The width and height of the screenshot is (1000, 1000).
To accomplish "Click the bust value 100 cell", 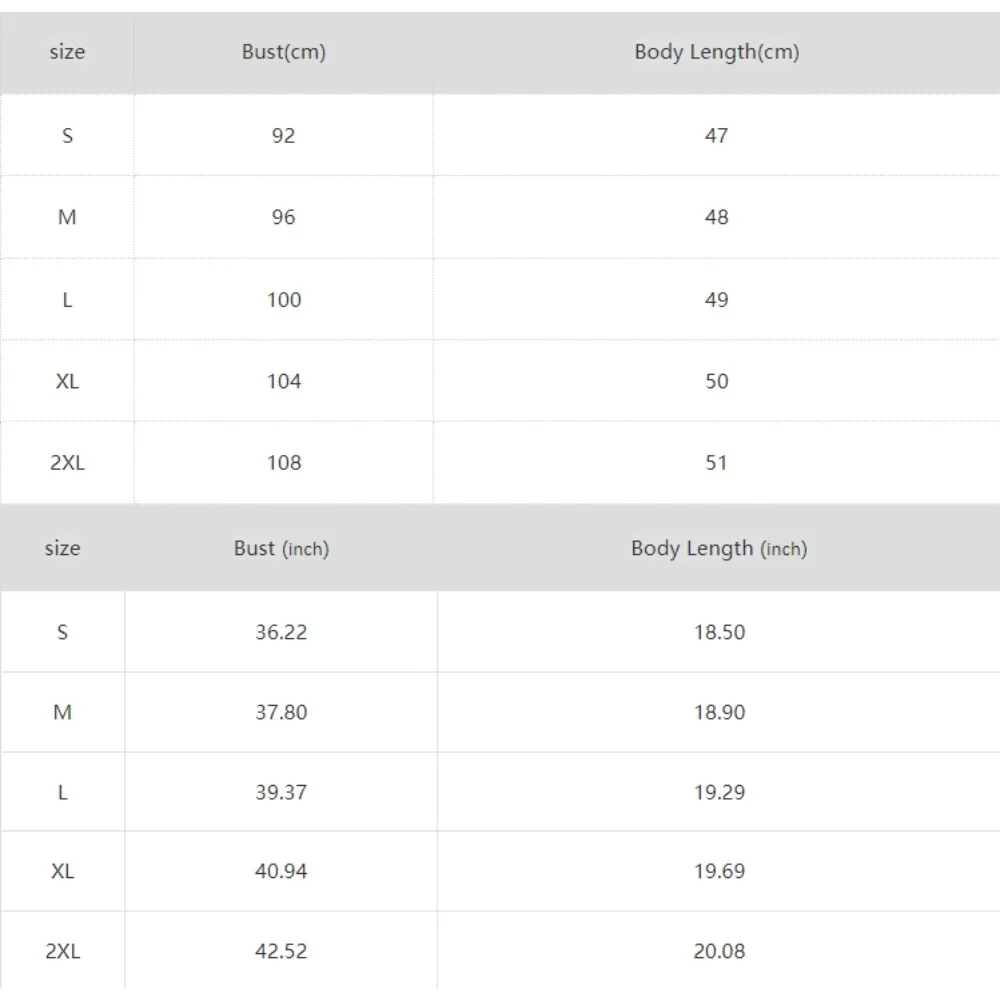I will tap(283, 299).
